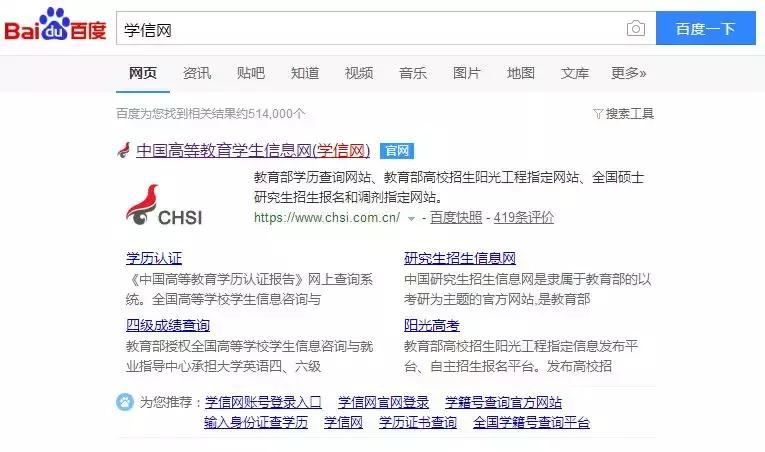
Task: Open the 地图 tab
Action: coord(521,73)
